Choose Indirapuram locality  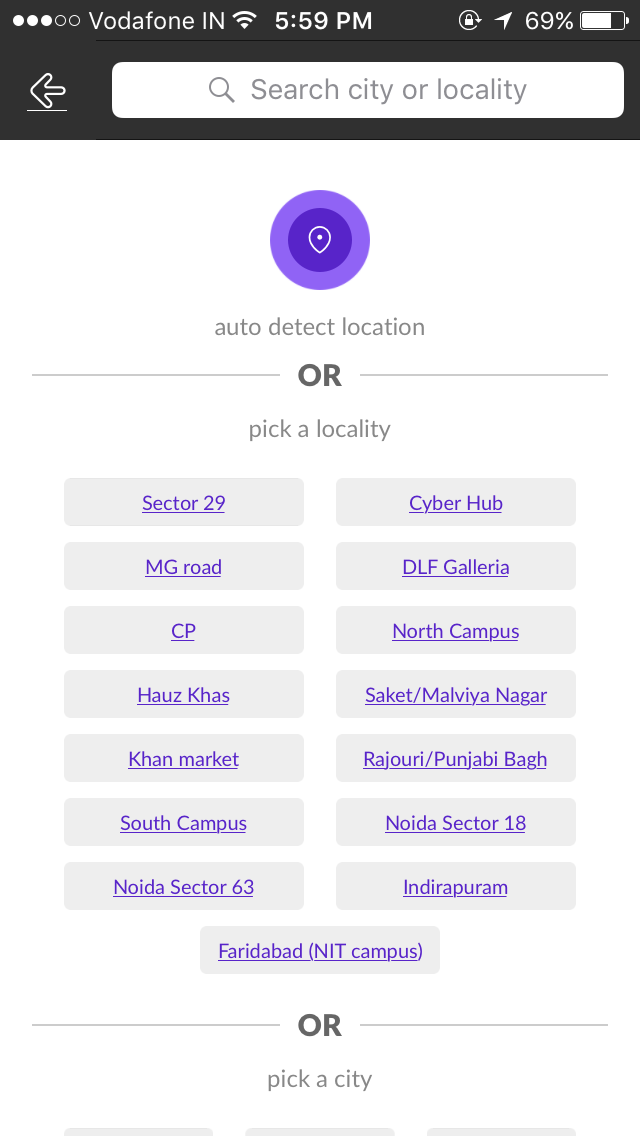pos(456,887)
